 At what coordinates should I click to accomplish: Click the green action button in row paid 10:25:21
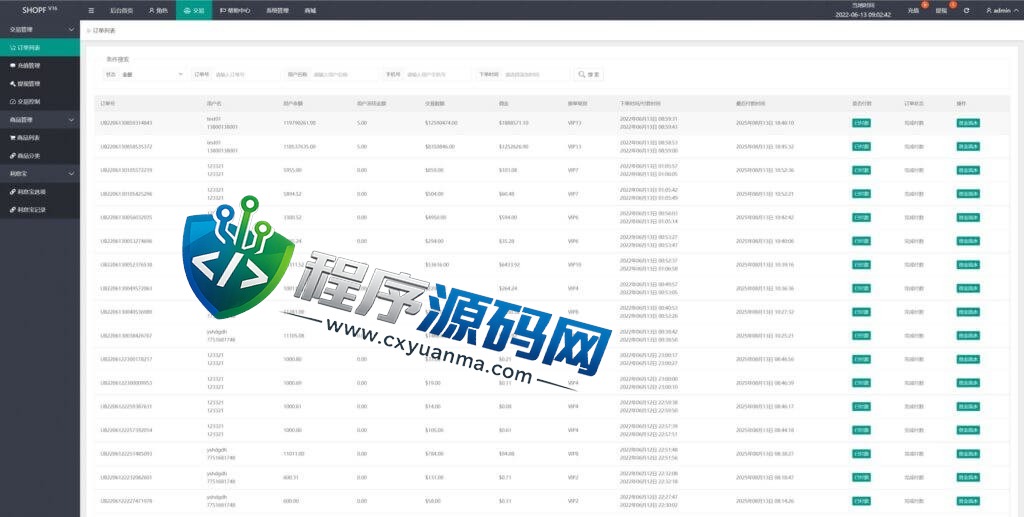968,336
